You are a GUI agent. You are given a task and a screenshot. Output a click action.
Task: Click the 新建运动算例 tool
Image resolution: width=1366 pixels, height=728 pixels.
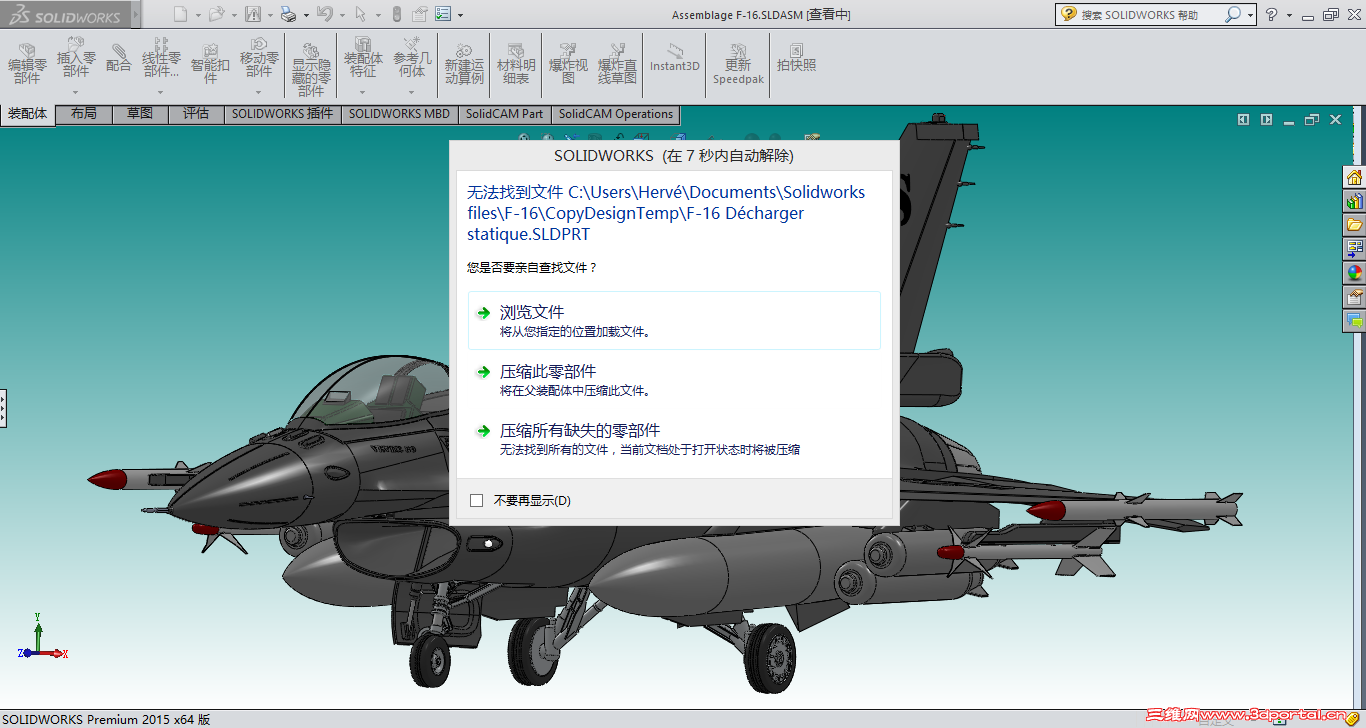pyautogui.click(x=464, y=65)
